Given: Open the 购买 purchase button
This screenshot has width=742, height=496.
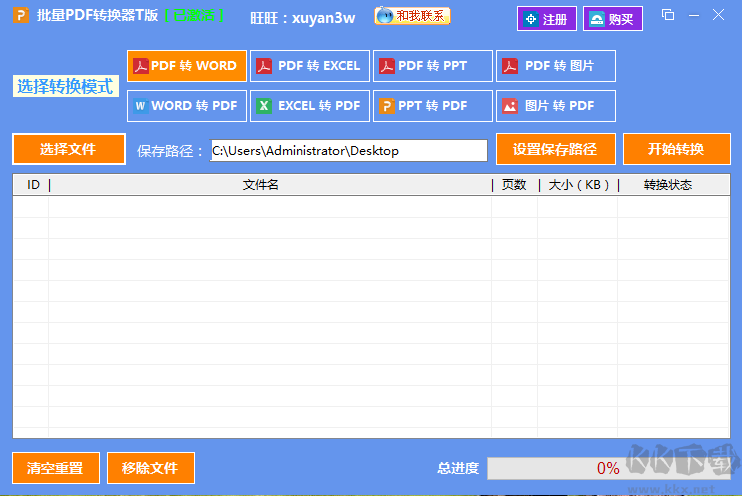Looking at the screenshot, I should coord(613,19).
